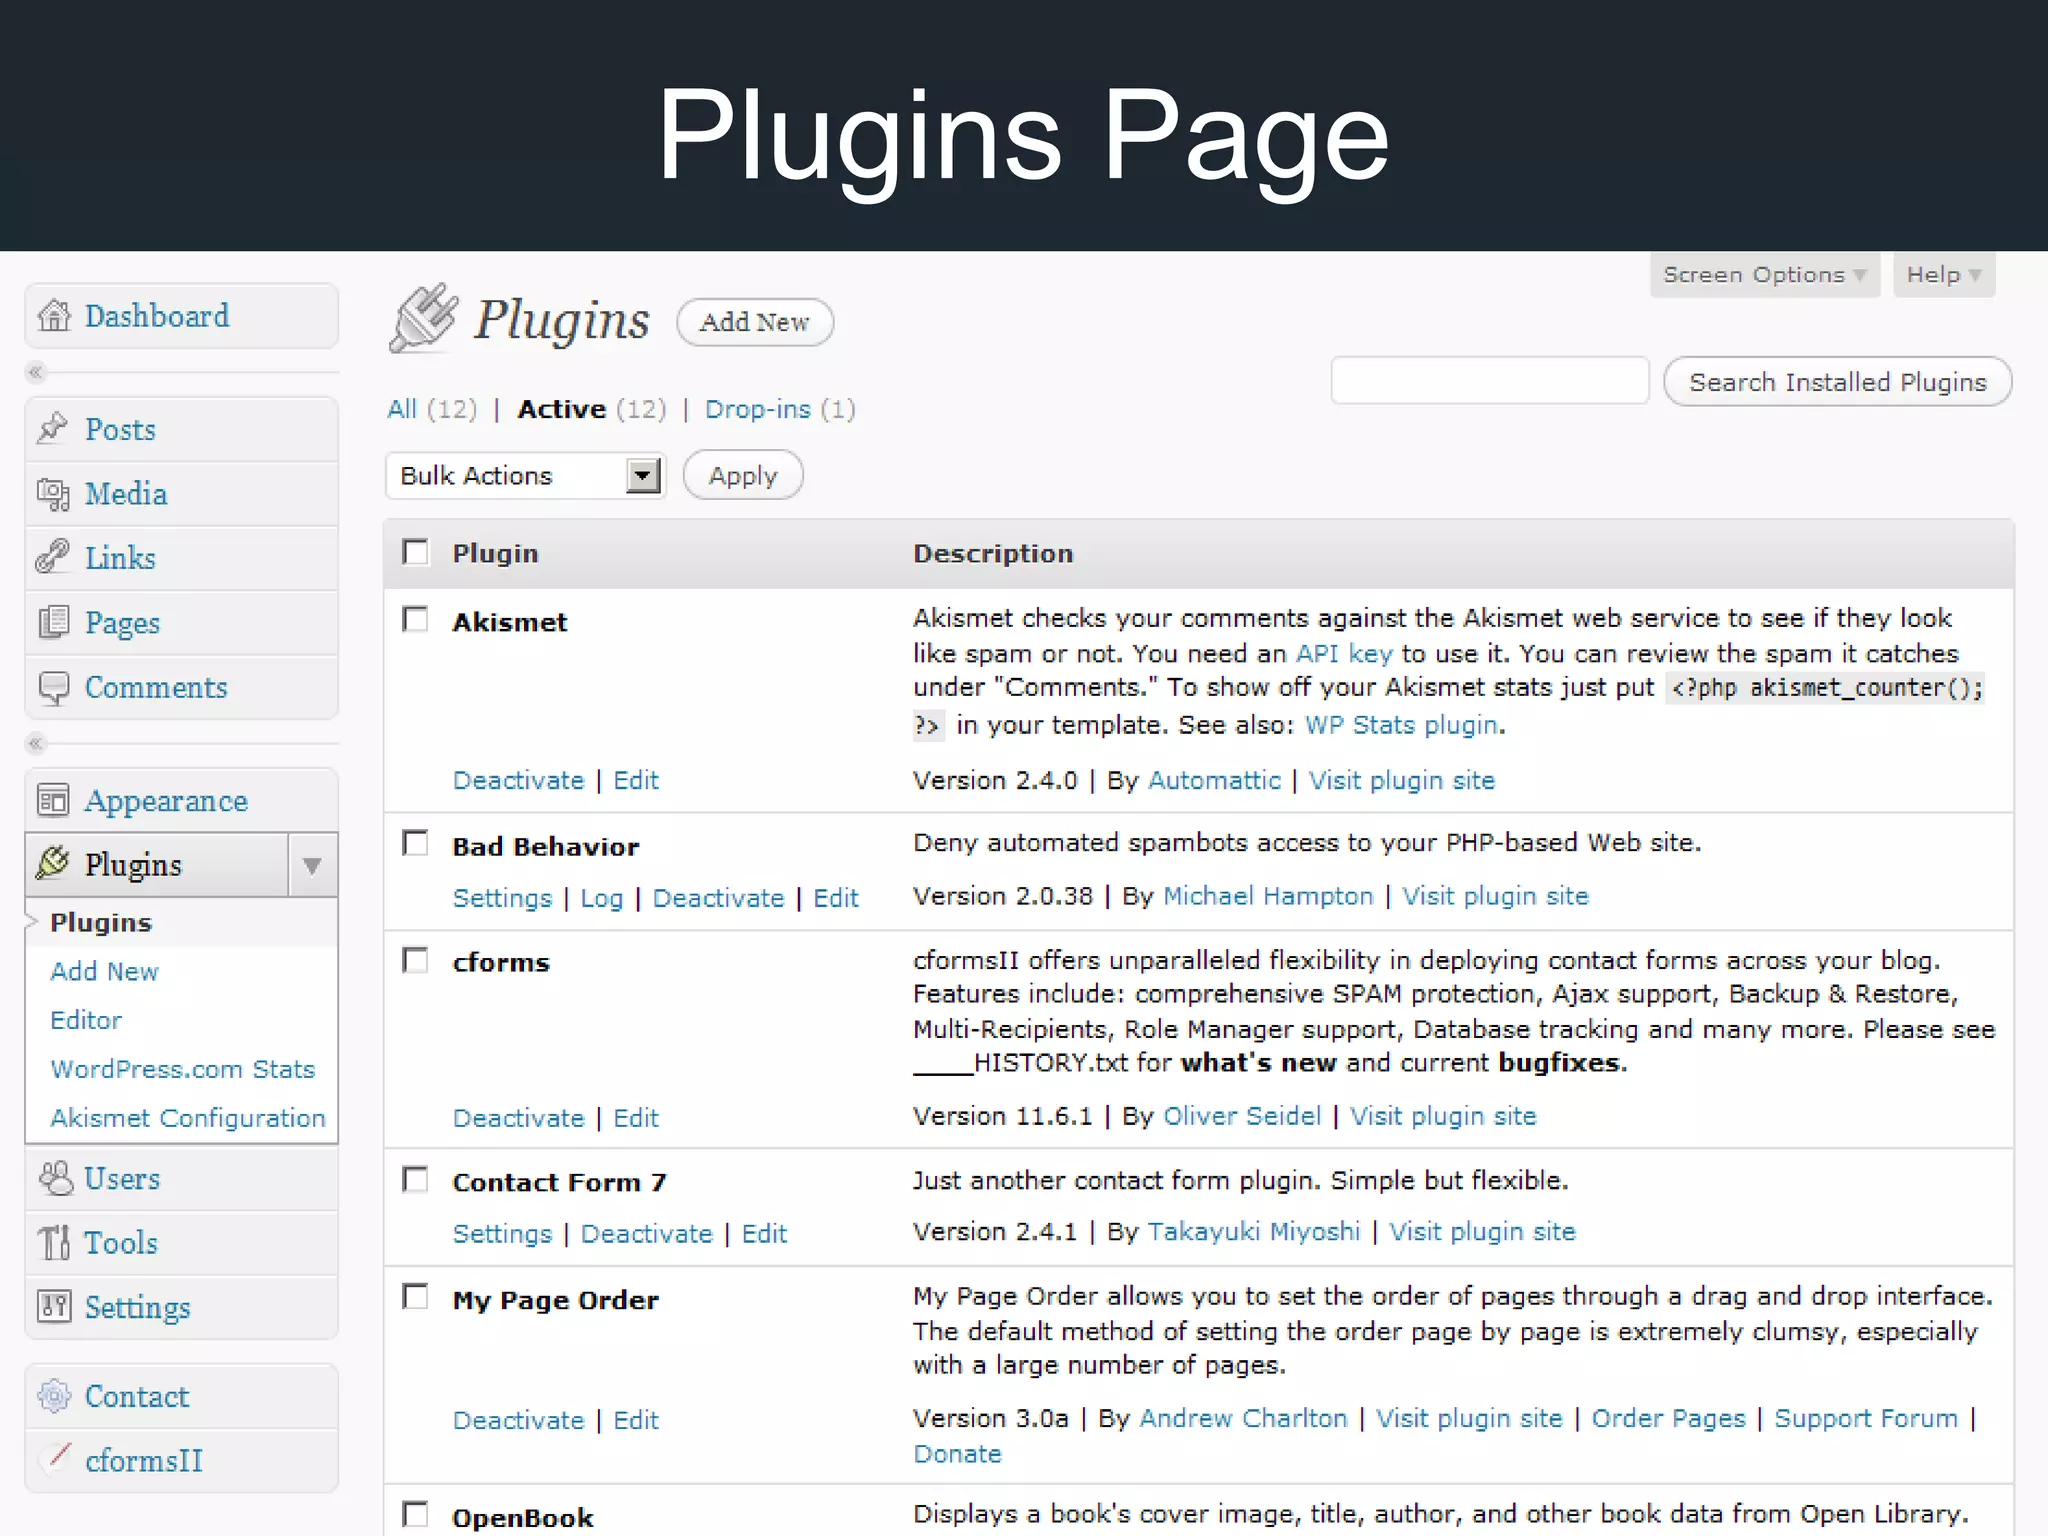Open WordPress.com Stats submenu item

183,1069
